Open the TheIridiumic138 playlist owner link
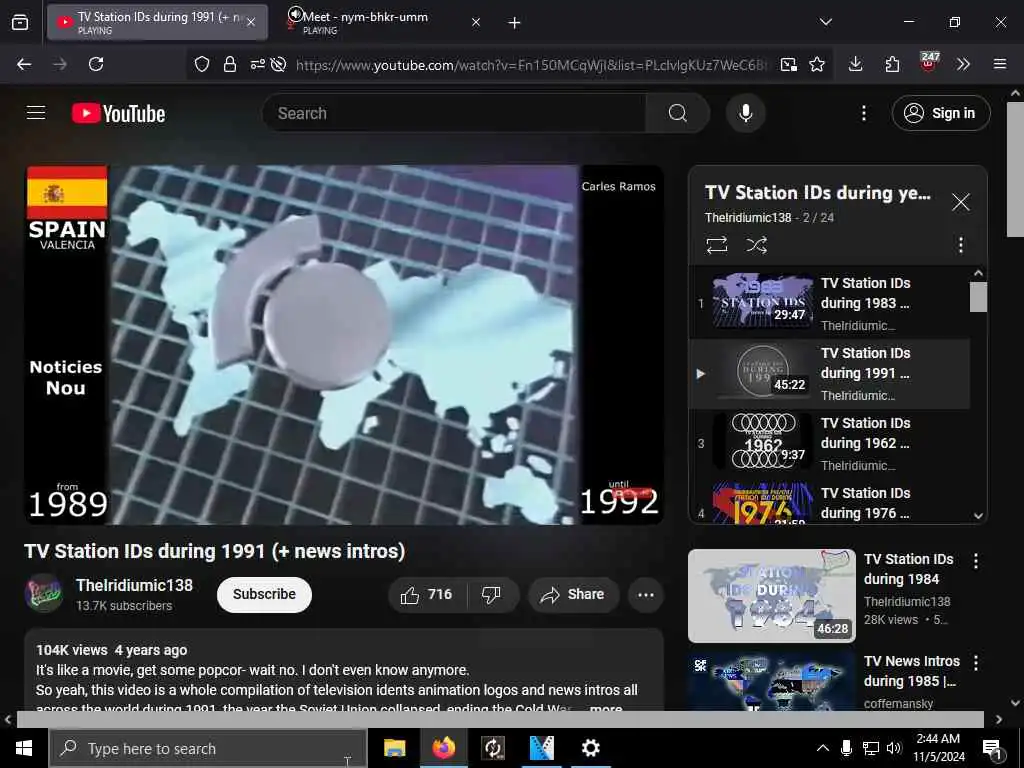Screen dimensions: 1024x768 coord(748,217)
